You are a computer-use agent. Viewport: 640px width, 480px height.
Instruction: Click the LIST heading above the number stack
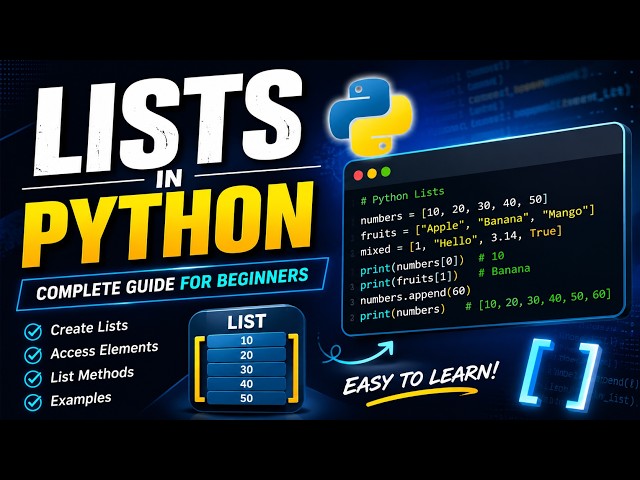[x=247, y=322]
